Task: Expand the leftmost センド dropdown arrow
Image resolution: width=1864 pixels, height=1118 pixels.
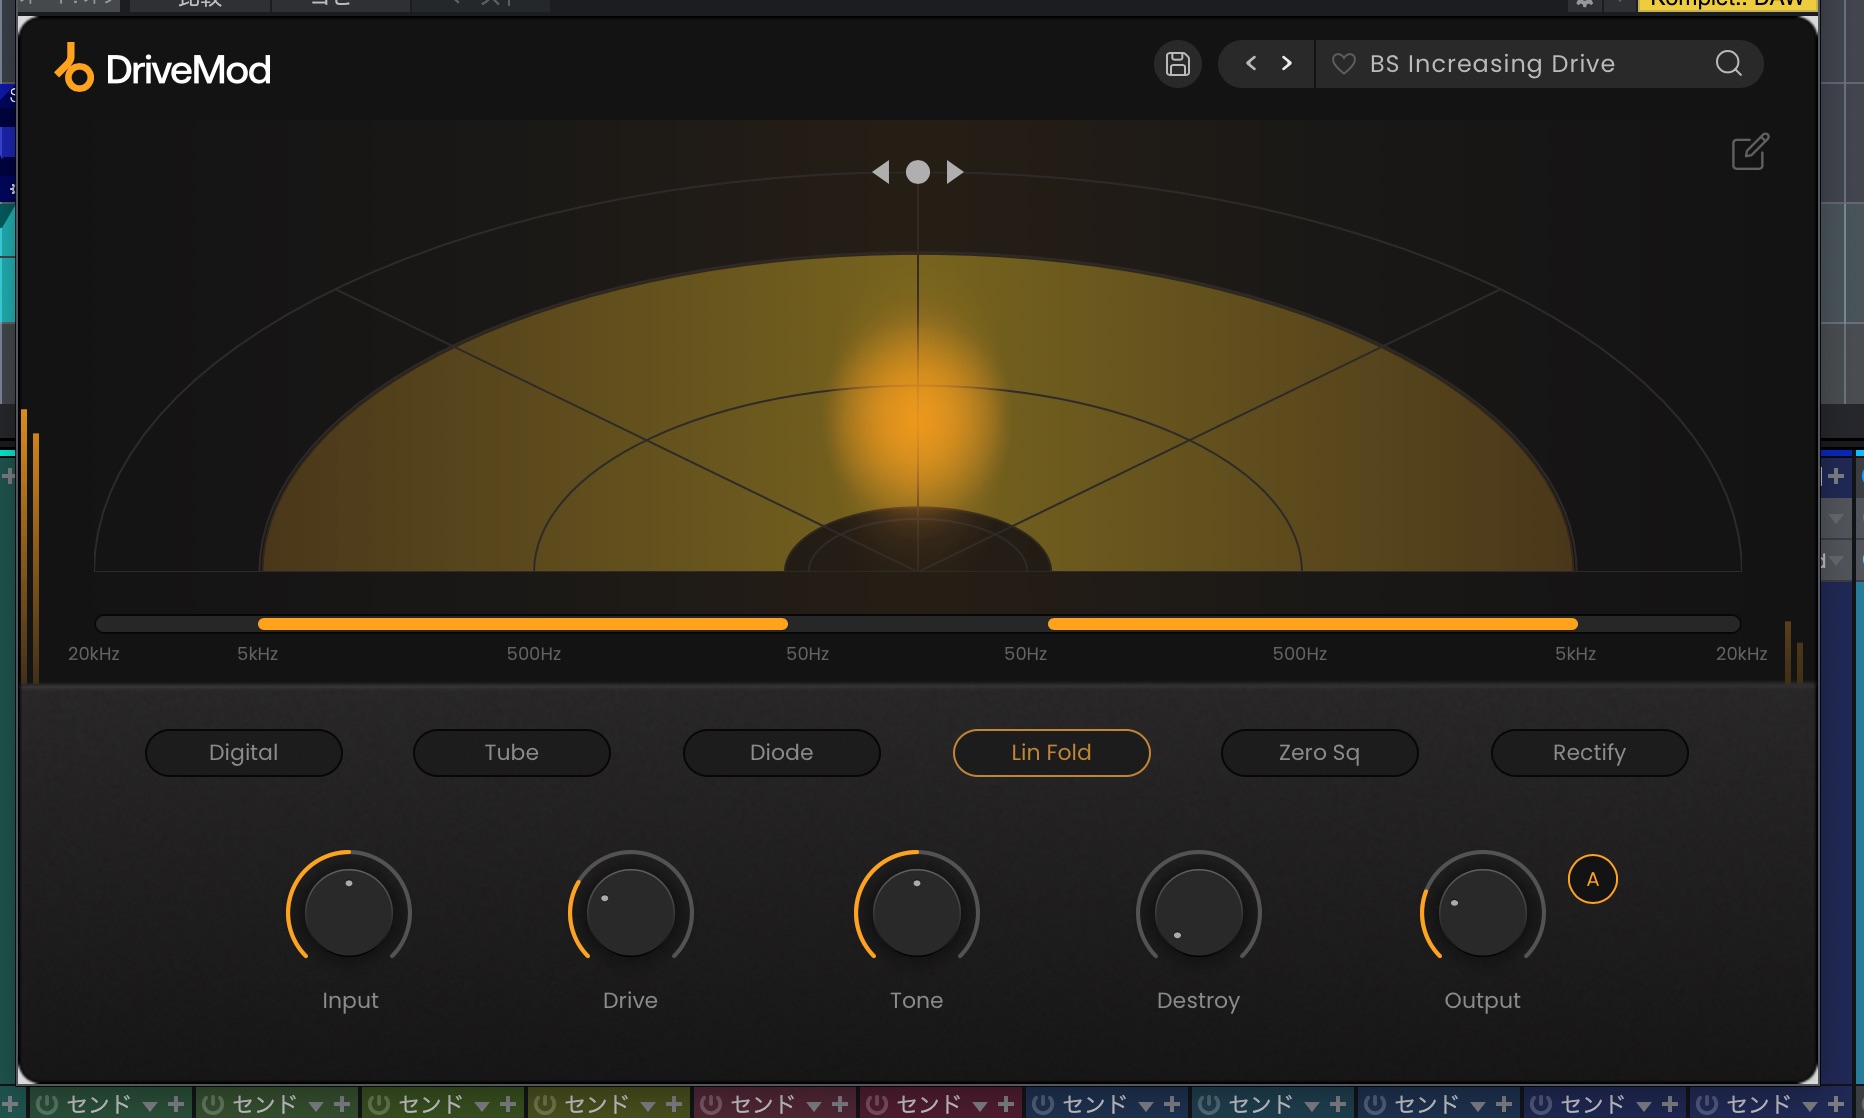Action: click(150, 1105)
